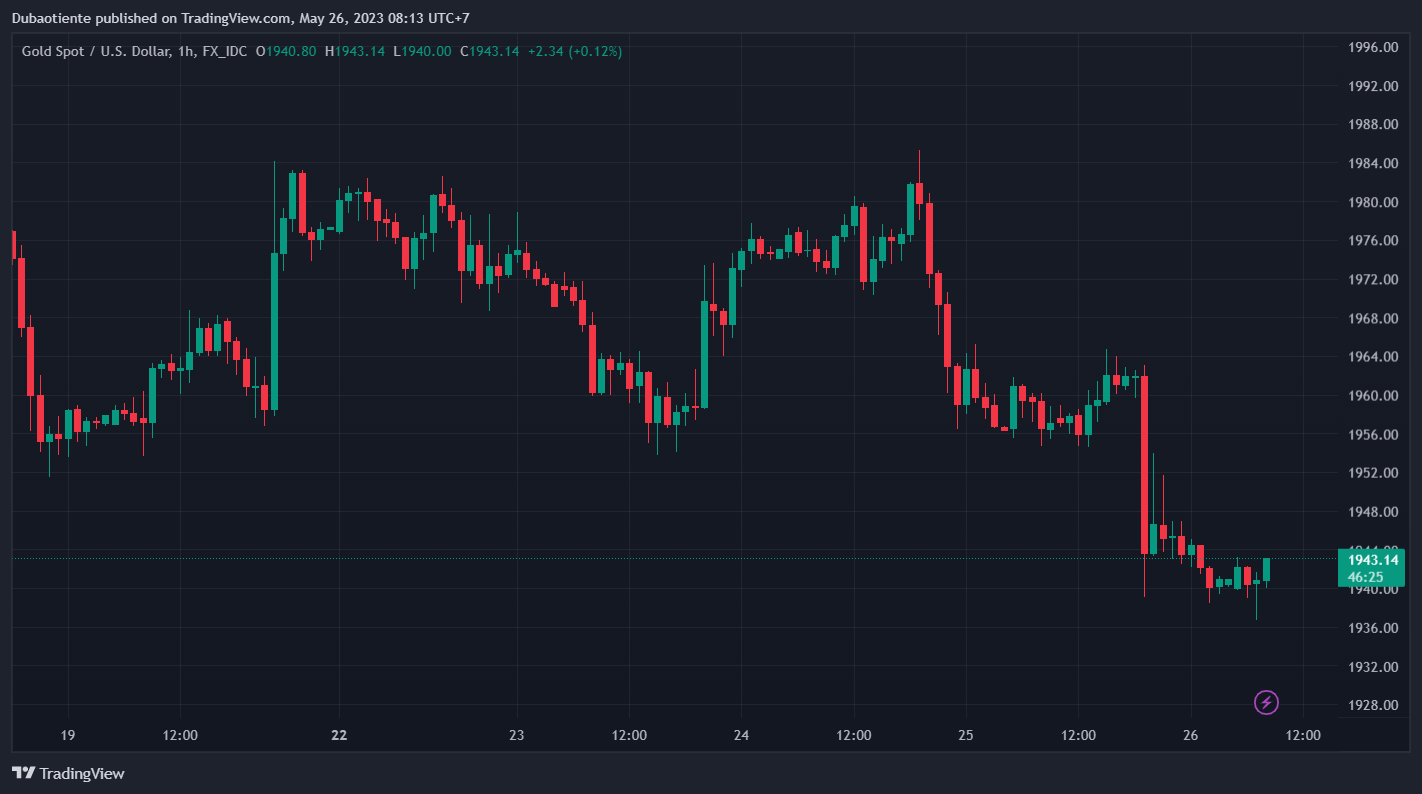Click the current price tag 1943.14
Screen dimensions: 1422x794
[x=1371, y=560]
